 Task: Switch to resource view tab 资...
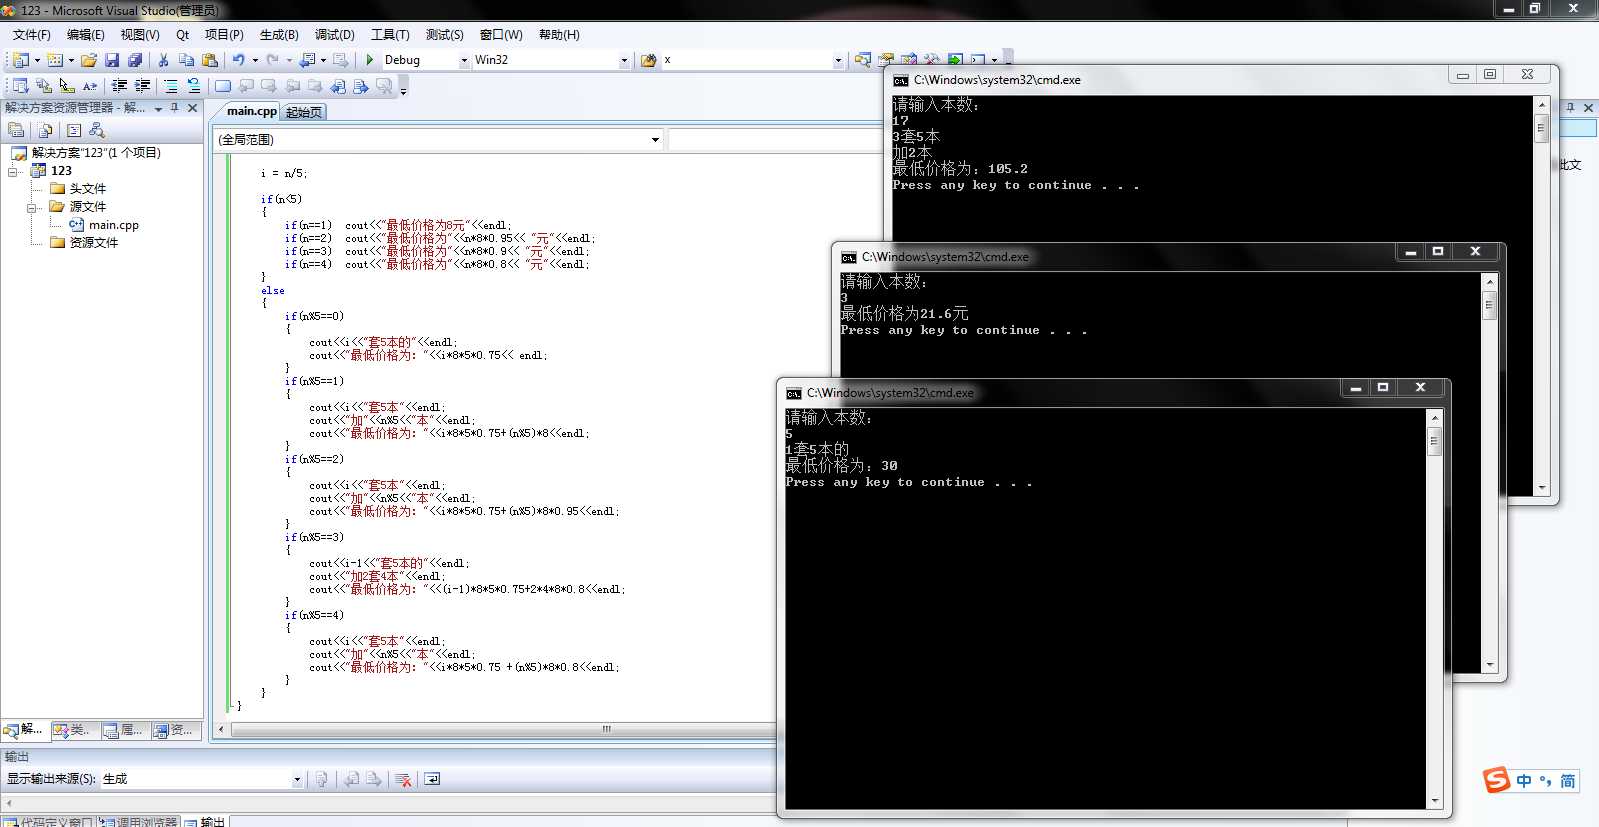(x=174, y=730)
